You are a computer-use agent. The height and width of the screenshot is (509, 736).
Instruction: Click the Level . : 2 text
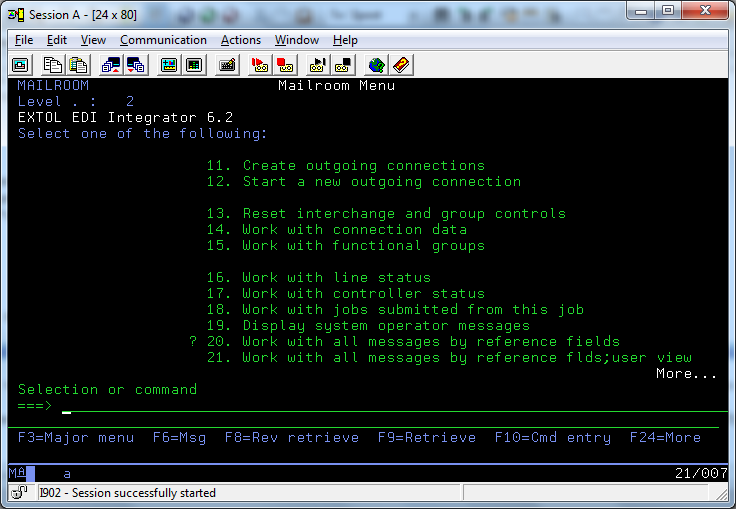pyautogui.click(x=76, y=101)
